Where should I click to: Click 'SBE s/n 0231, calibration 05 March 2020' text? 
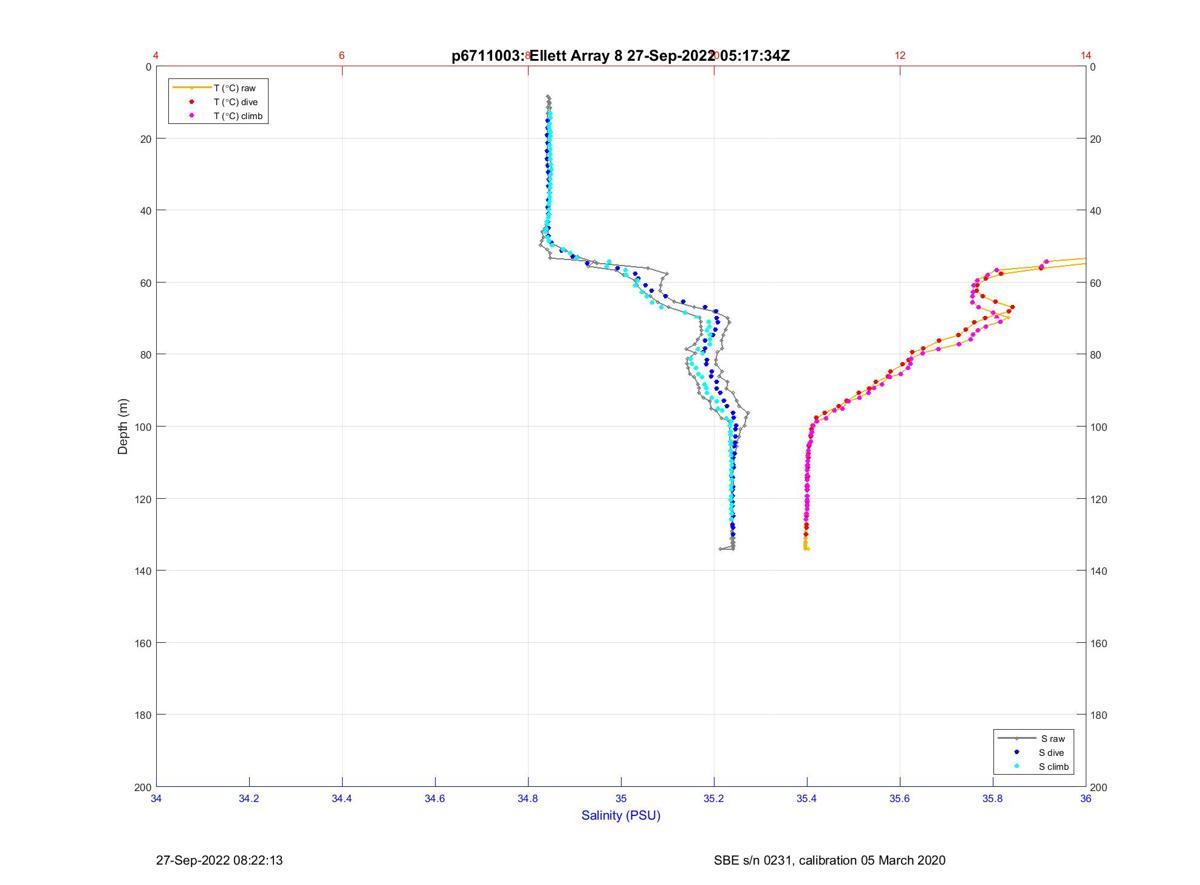click(x=830, y=860)
